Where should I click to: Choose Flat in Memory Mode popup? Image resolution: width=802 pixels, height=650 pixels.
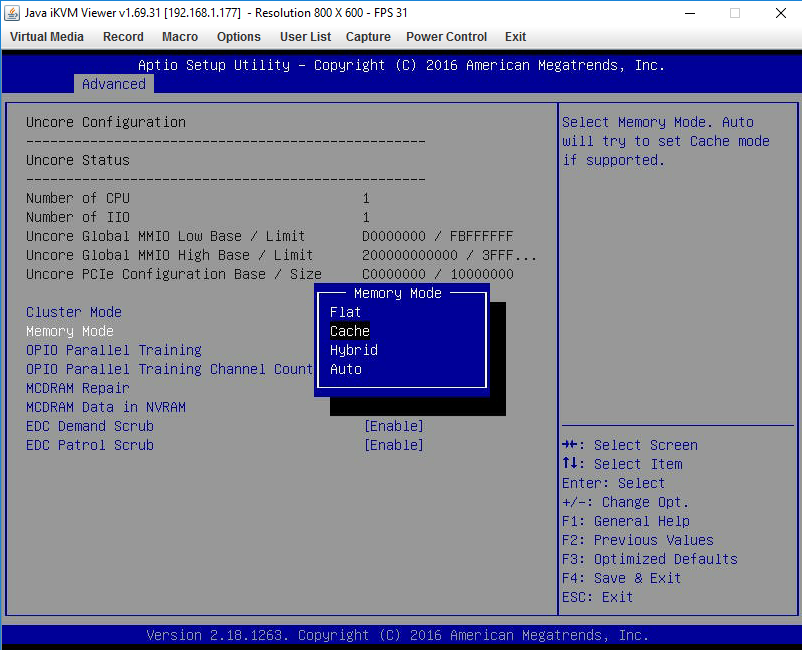(345, 312)
